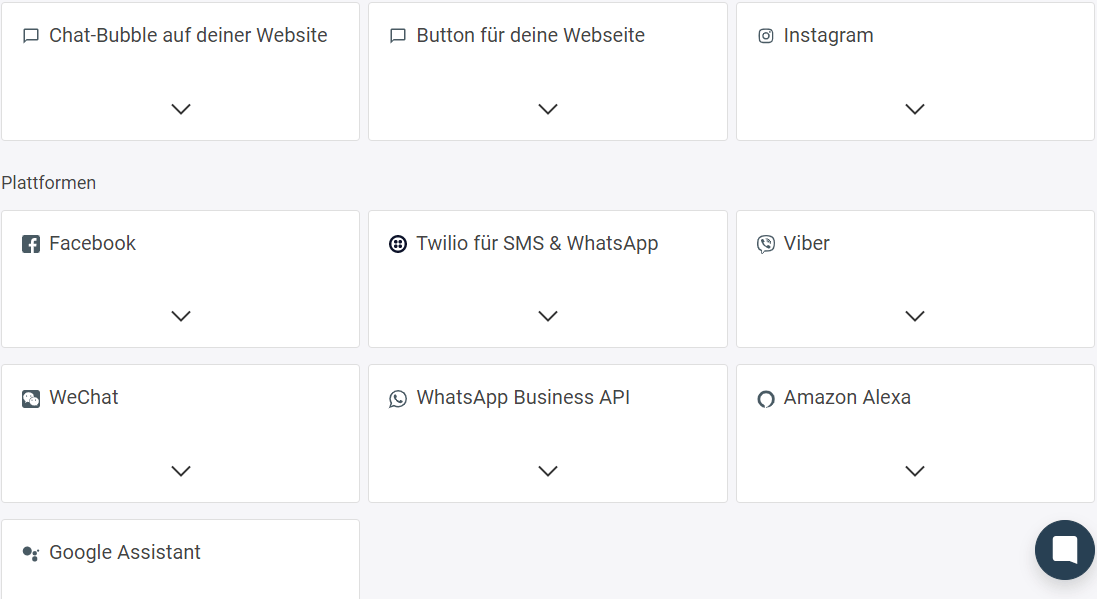Open the Amazon Alexa channel card
Screen dimensions: 1097x599
tap(914, 471)
